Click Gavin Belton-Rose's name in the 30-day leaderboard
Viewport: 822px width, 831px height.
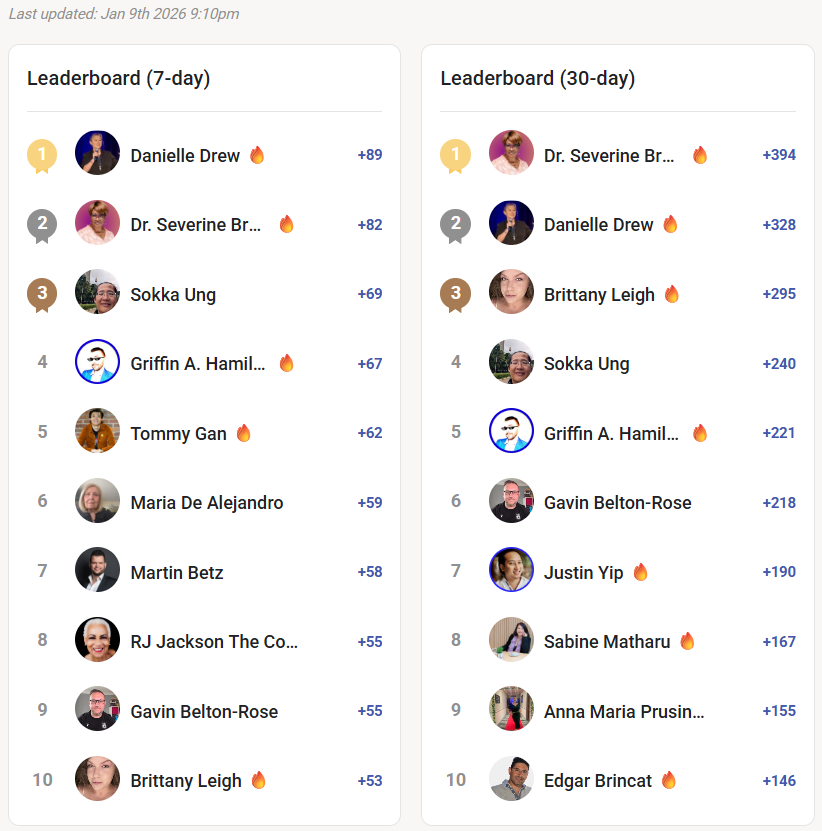[617, 503]
